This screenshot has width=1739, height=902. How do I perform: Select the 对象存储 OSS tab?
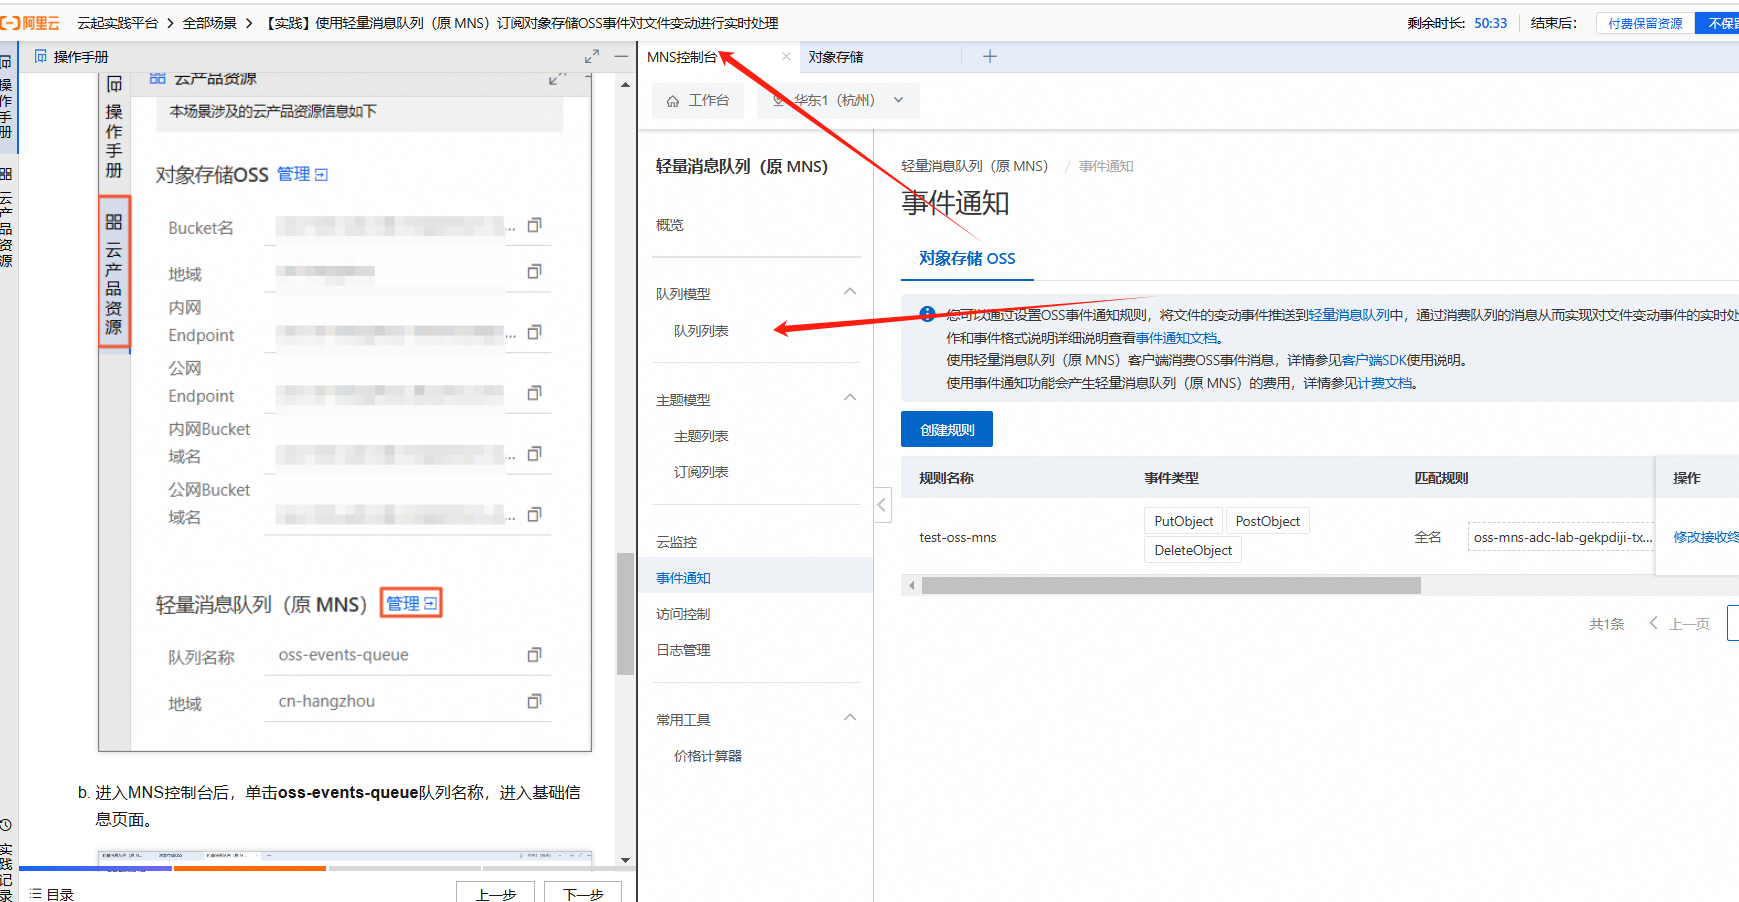967,258
